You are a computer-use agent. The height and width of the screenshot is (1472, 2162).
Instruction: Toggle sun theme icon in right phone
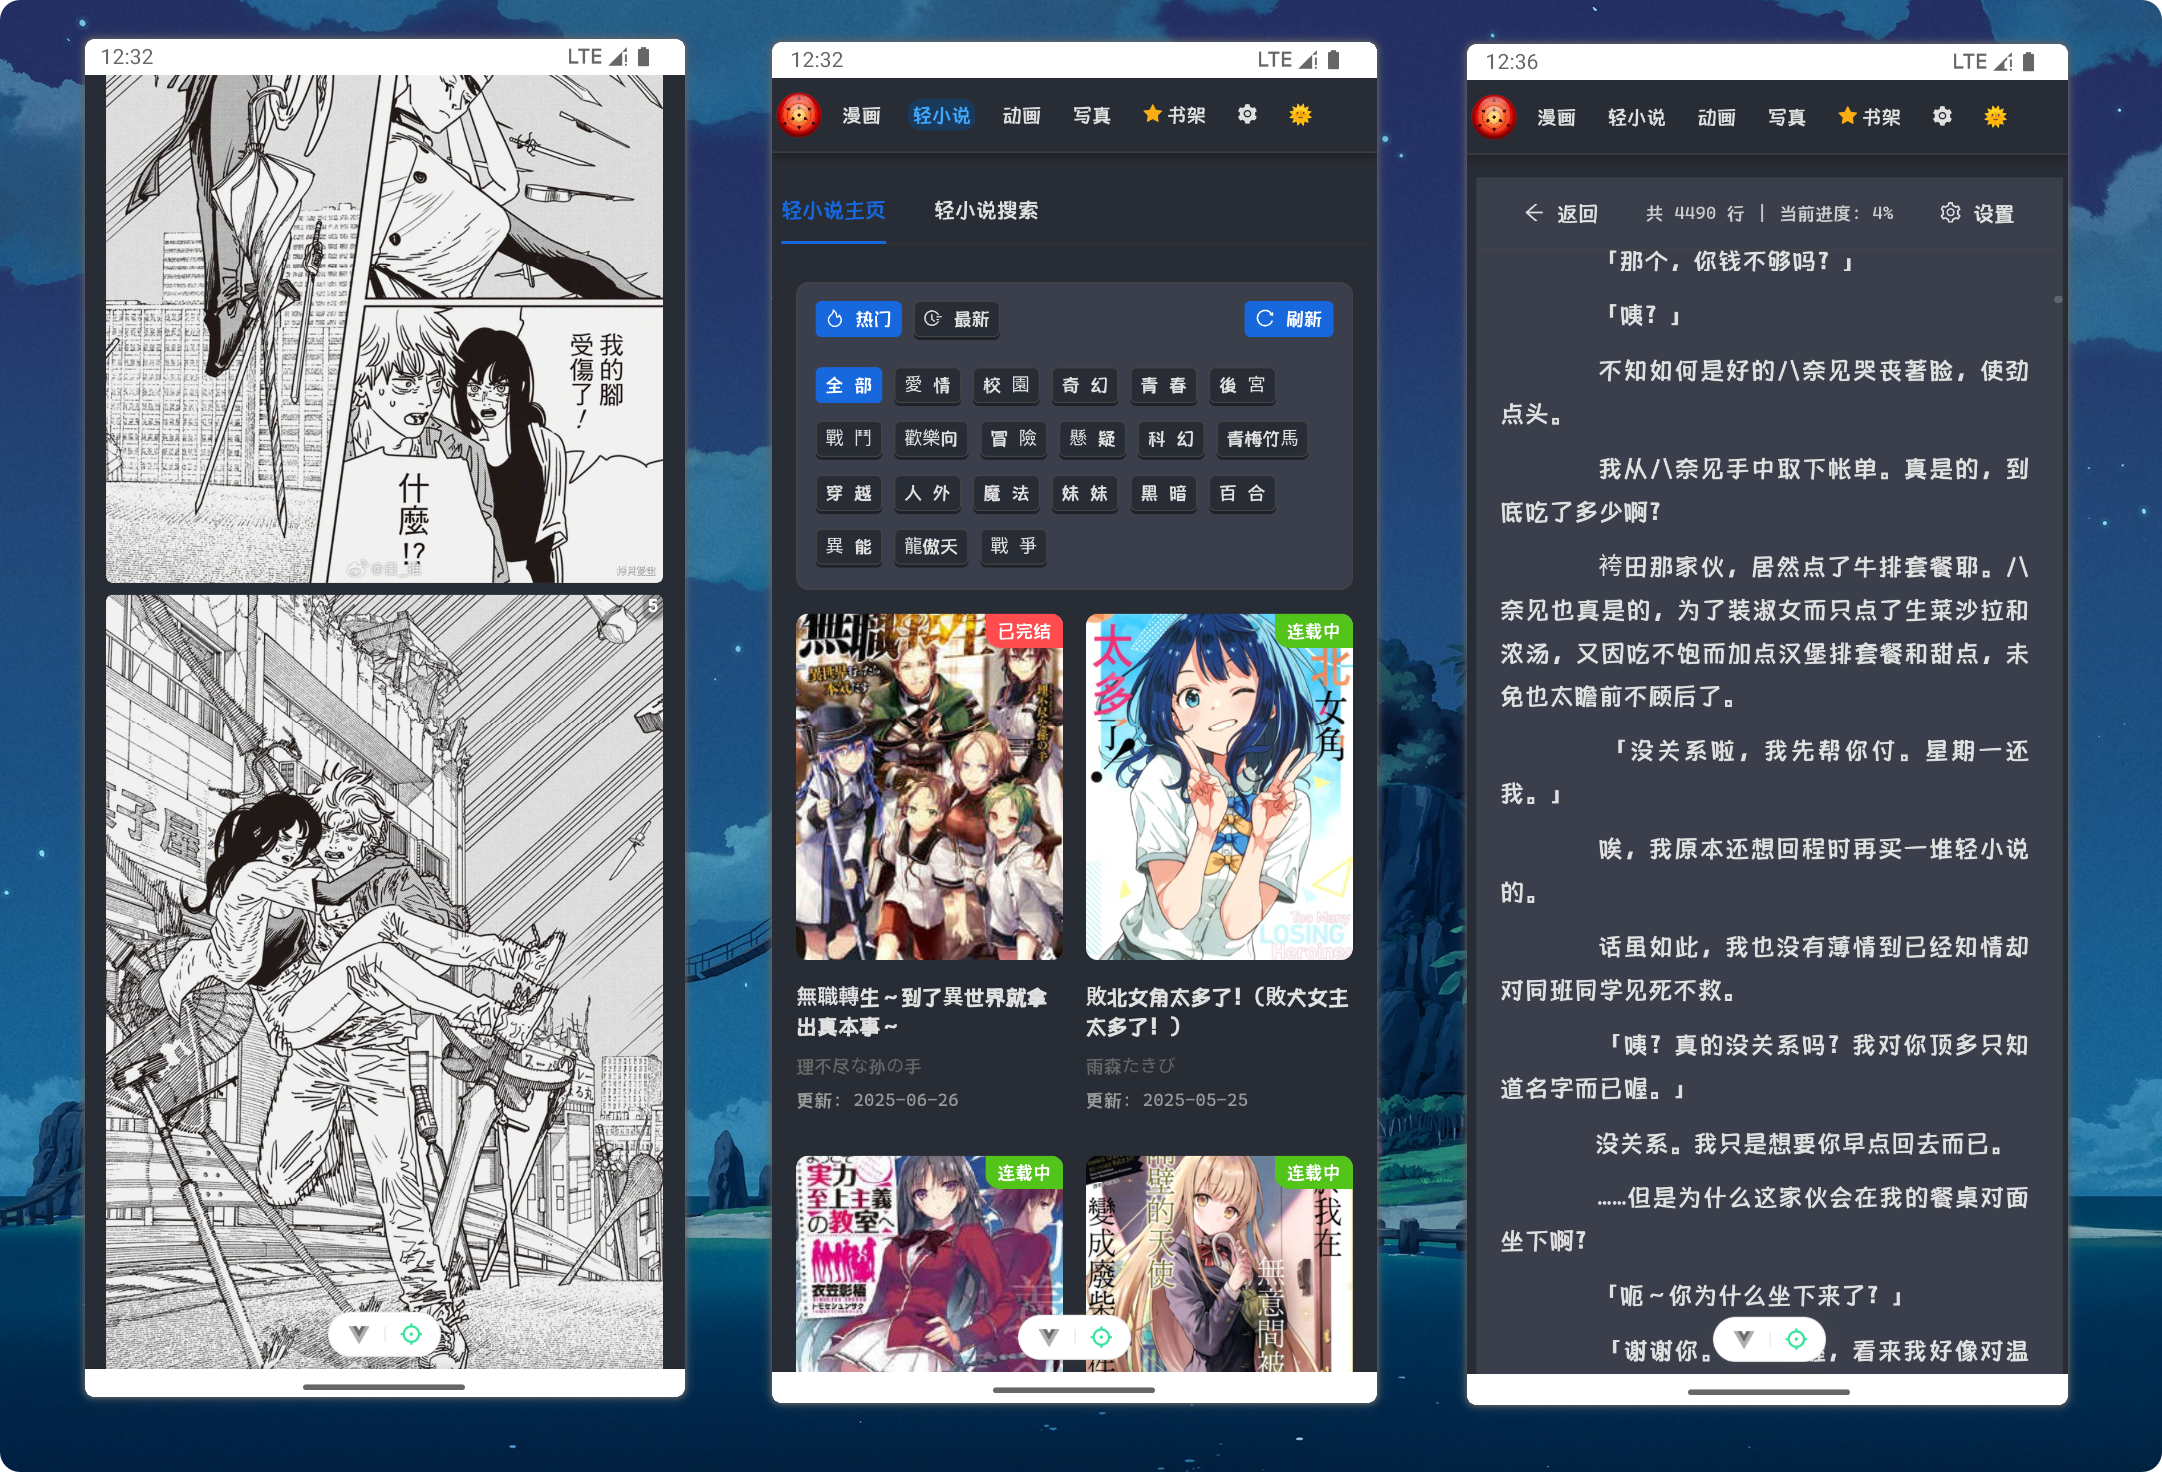tap(1995, 117)
